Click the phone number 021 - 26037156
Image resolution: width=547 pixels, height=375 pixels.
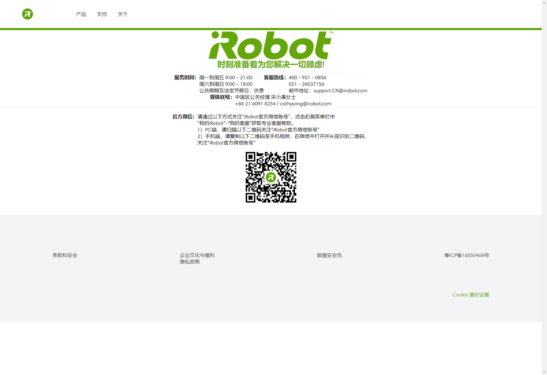click(x=306, y=84)
